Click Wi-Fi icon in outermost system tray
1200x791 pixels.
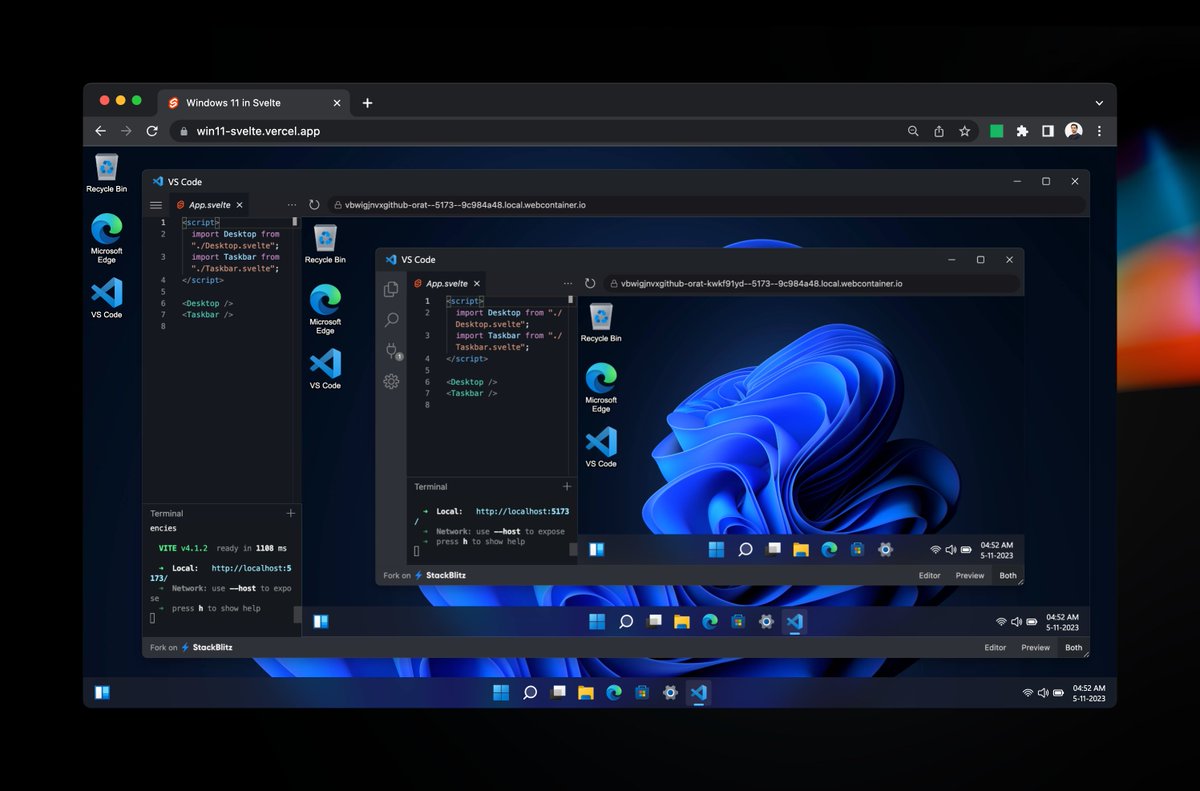pyautogui.click(x=1027, y=693)
